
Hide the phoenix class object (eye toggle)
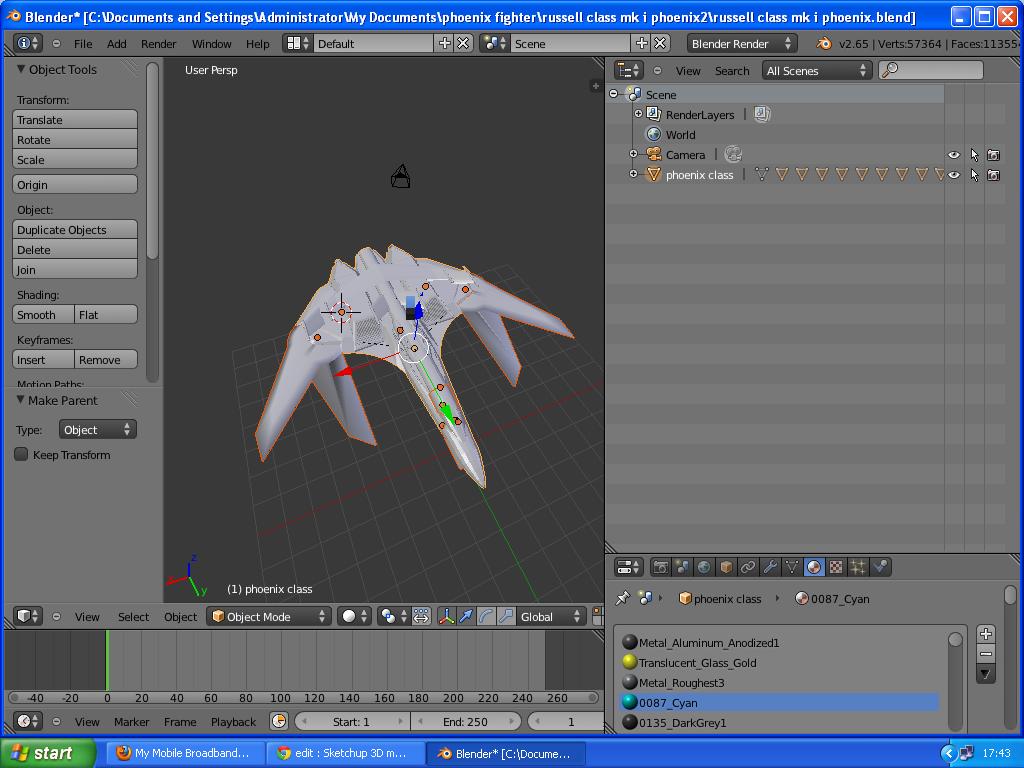[x=953, y=174]
